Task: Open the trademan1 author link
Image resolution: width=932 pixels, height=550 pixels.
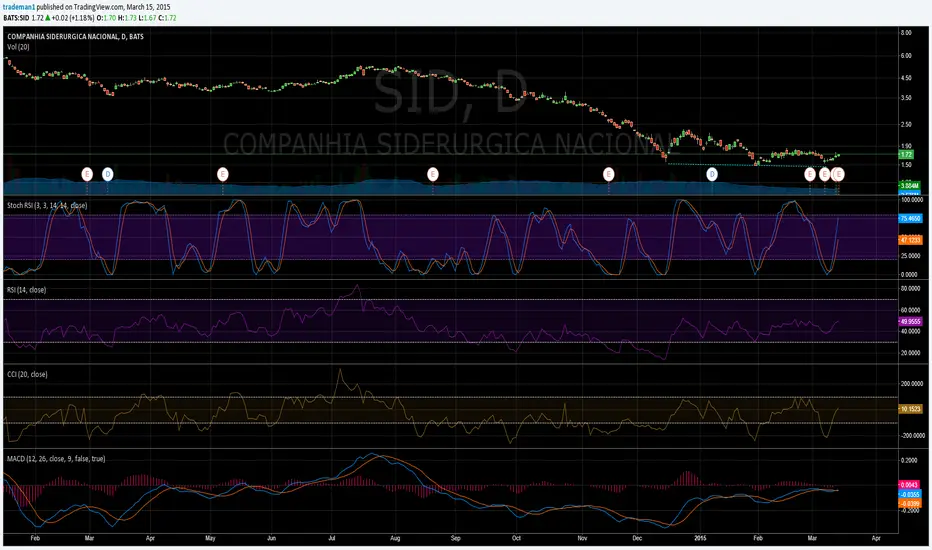Action: pyautogui.click(x=19, y=7)
